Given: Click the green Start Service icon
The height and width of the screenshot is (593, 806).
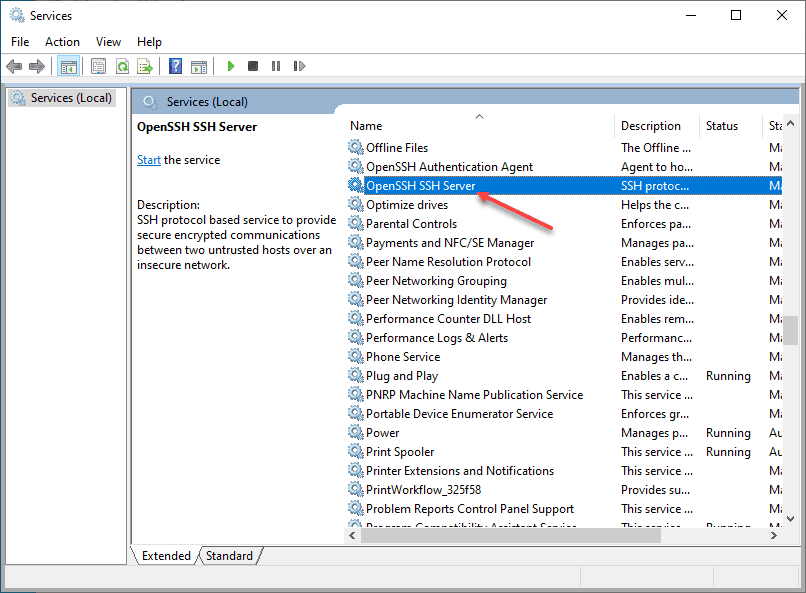Looking at the screenshot, I should 231,66.
